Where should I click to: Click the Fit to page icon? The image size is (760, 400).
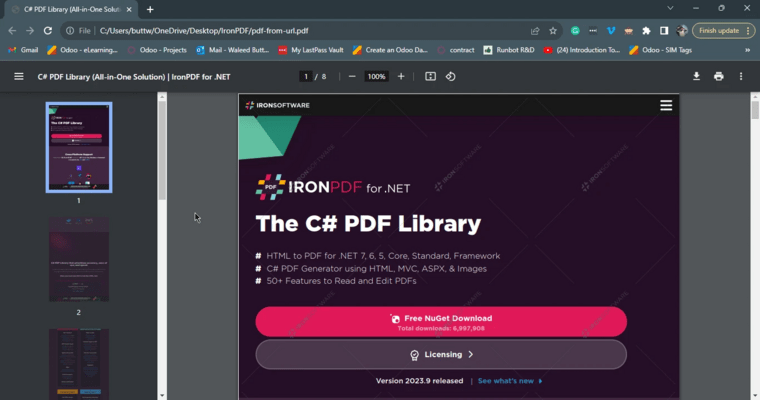(x=430, y=77)
